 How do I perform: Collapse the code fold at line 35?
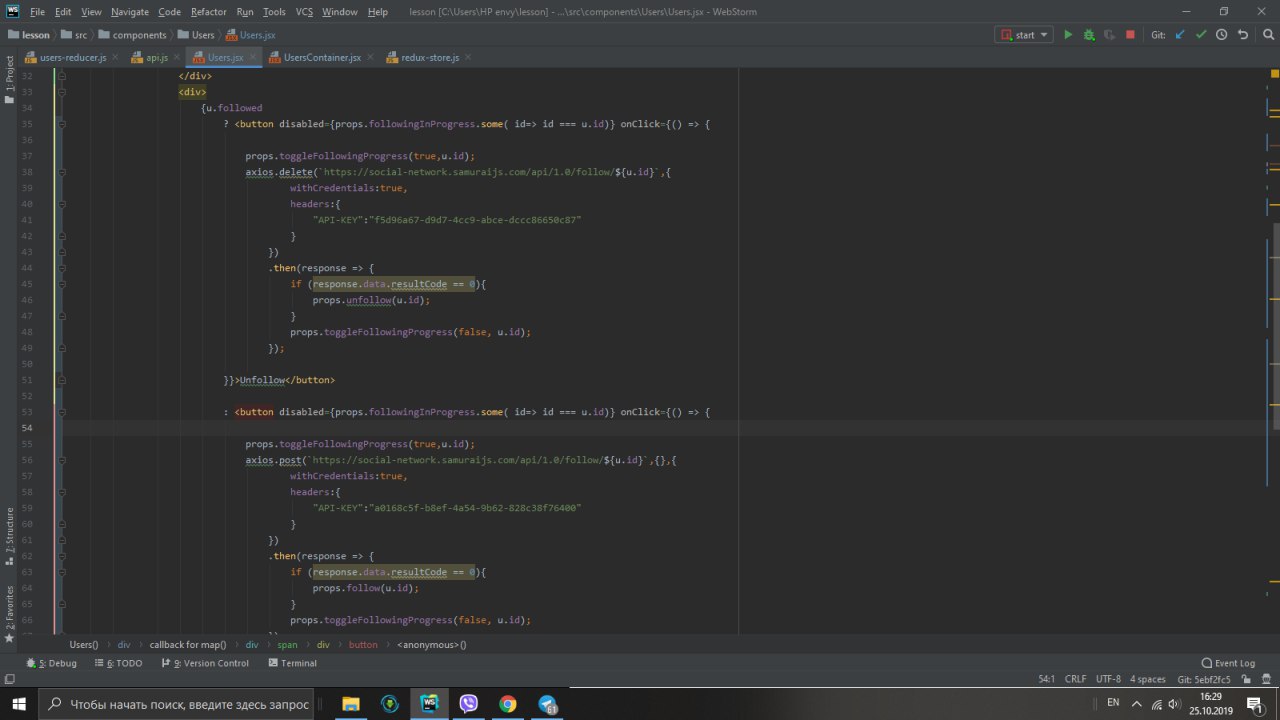(62, 124)
